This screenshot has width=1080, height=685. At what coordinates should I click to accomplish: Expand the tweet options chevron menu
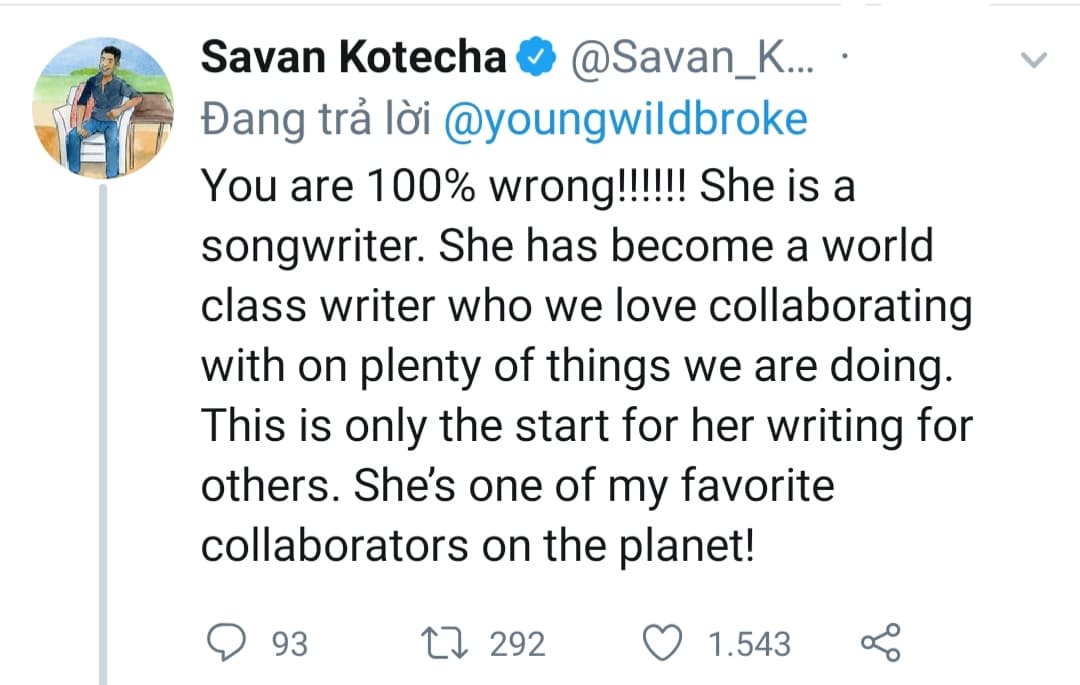tap(1035, 61)
